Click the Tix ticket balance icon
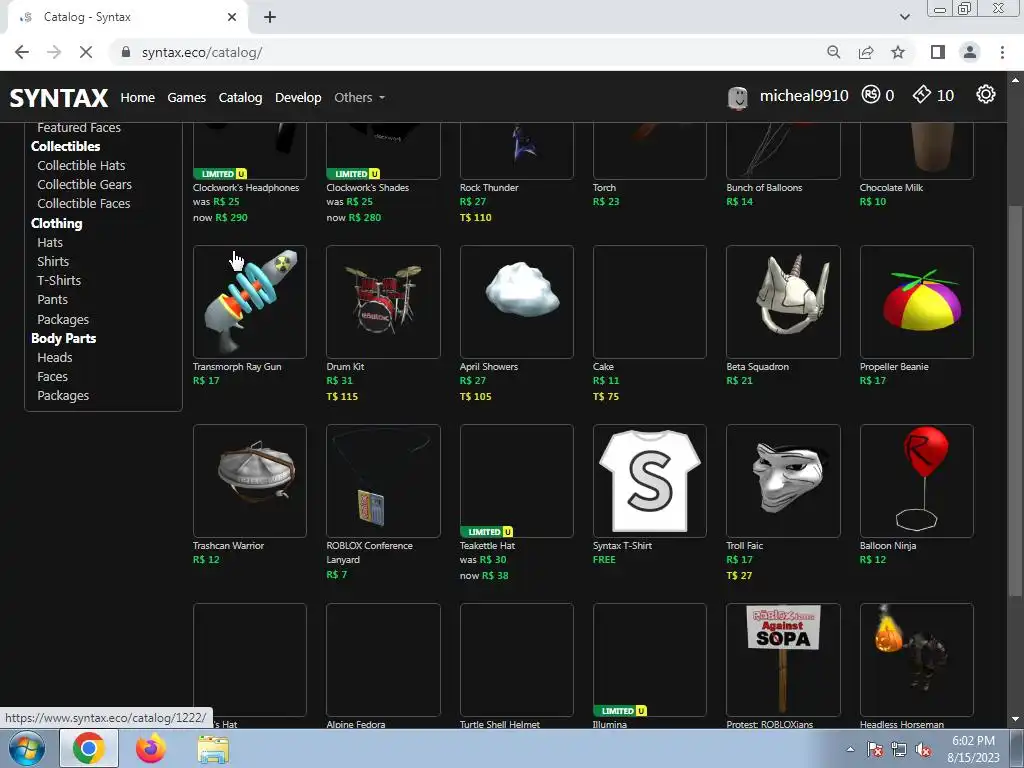The height and width of the screenshot is (768, 1024). (x=921, y=95)
